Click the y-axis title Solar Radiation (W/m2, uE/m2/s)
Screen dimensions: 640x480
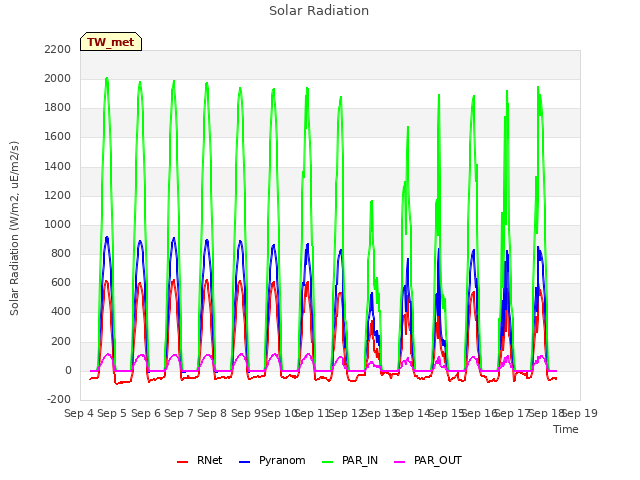click(x=14, y=228)
